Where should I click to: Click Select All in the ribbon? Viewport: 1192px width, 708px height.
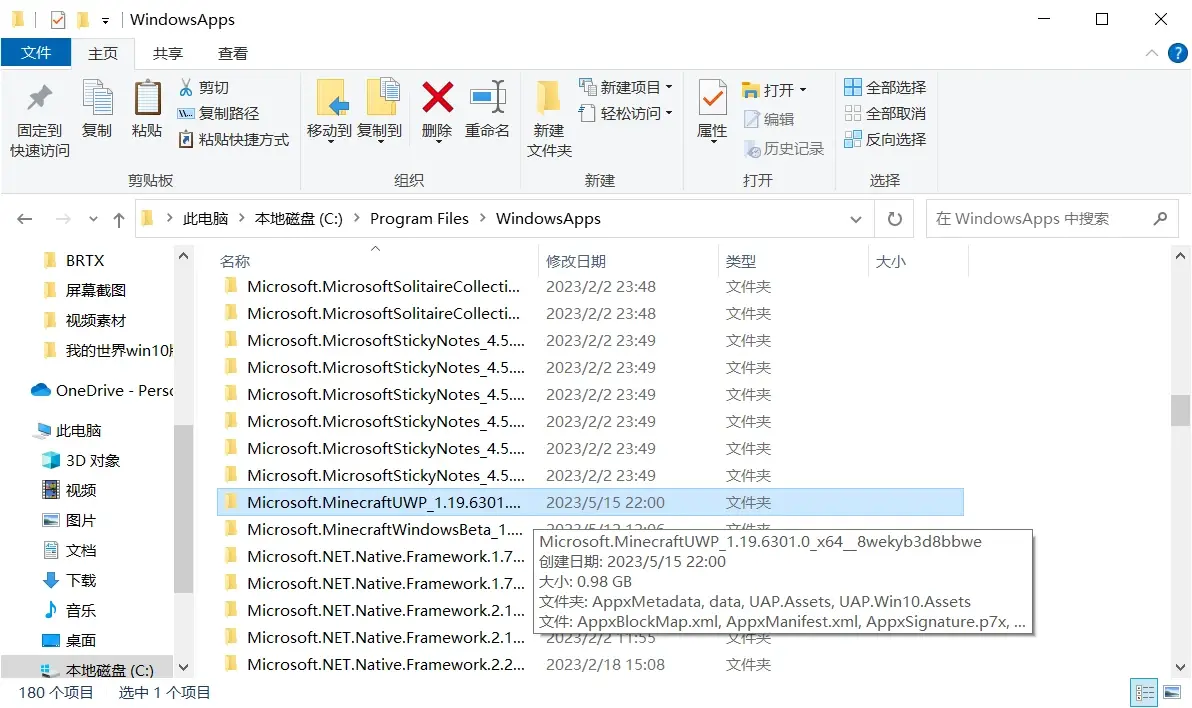click(885, 87)
